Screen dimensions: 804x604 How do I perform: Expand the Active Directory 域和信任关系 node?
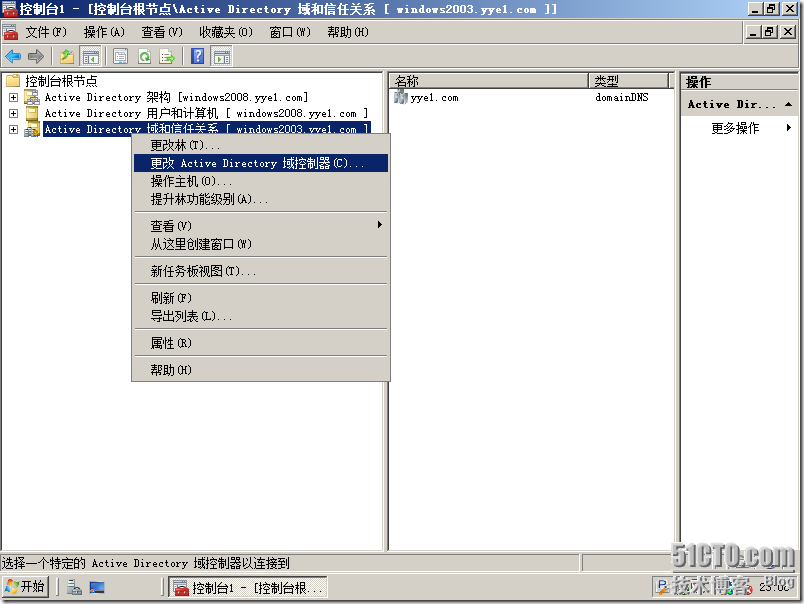point(13,129)
